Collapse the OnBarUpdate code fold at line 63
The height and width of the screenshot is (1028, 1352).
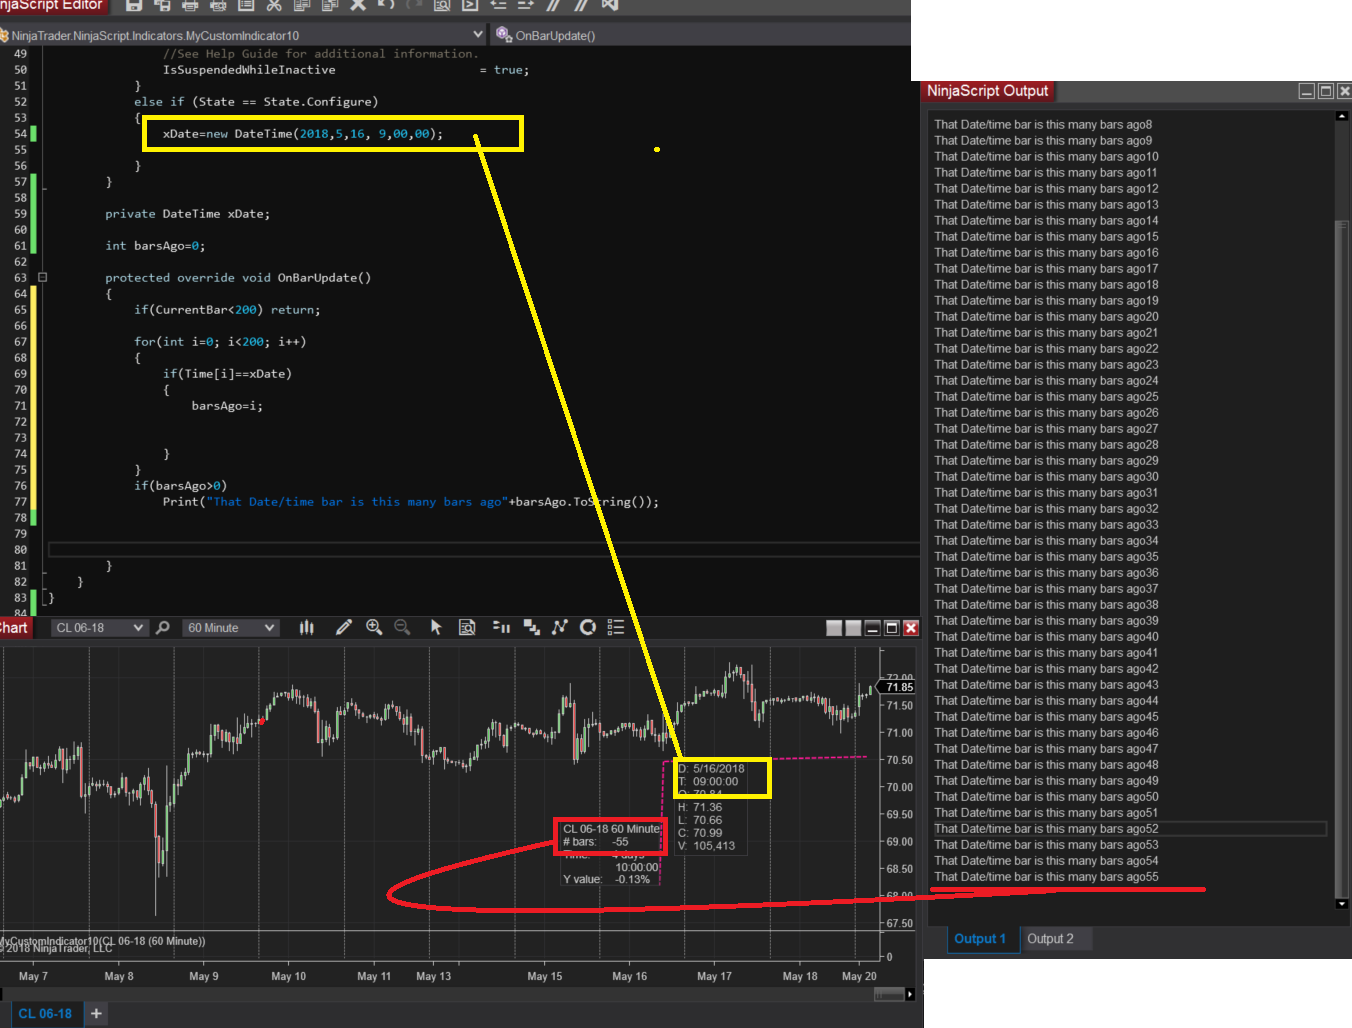point(42,278)
